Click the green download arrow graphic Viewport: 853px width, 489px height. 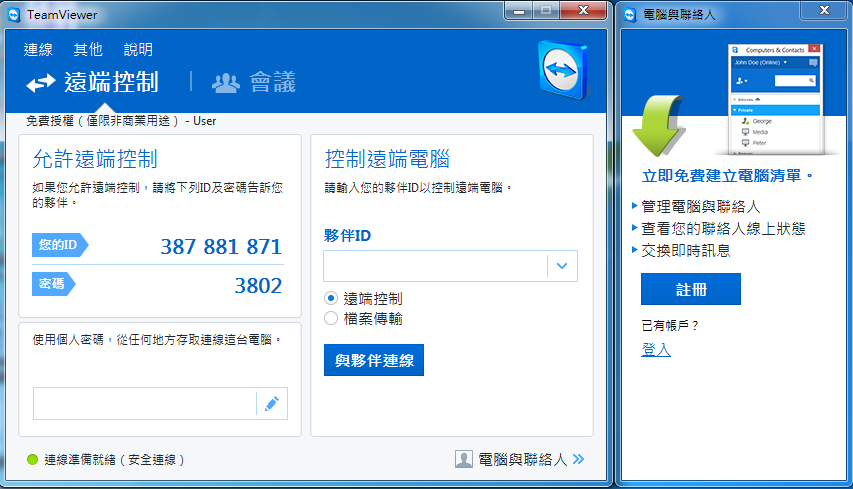coord(659,125)
